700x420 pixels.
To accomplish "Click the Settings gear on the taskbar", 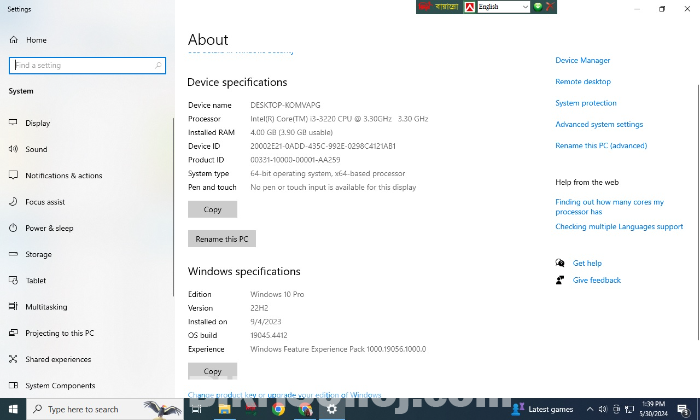I will [332, 409].
